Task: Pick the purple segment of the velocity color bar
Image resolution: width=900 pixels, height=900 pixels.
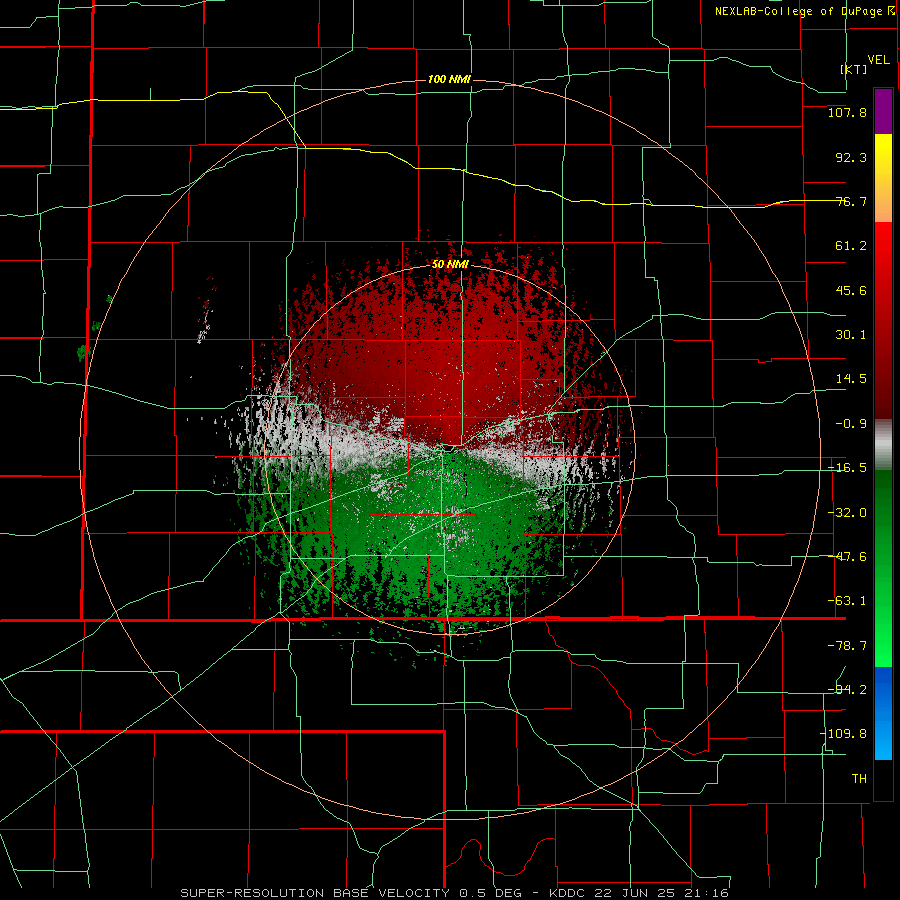Action: point(883,111)
